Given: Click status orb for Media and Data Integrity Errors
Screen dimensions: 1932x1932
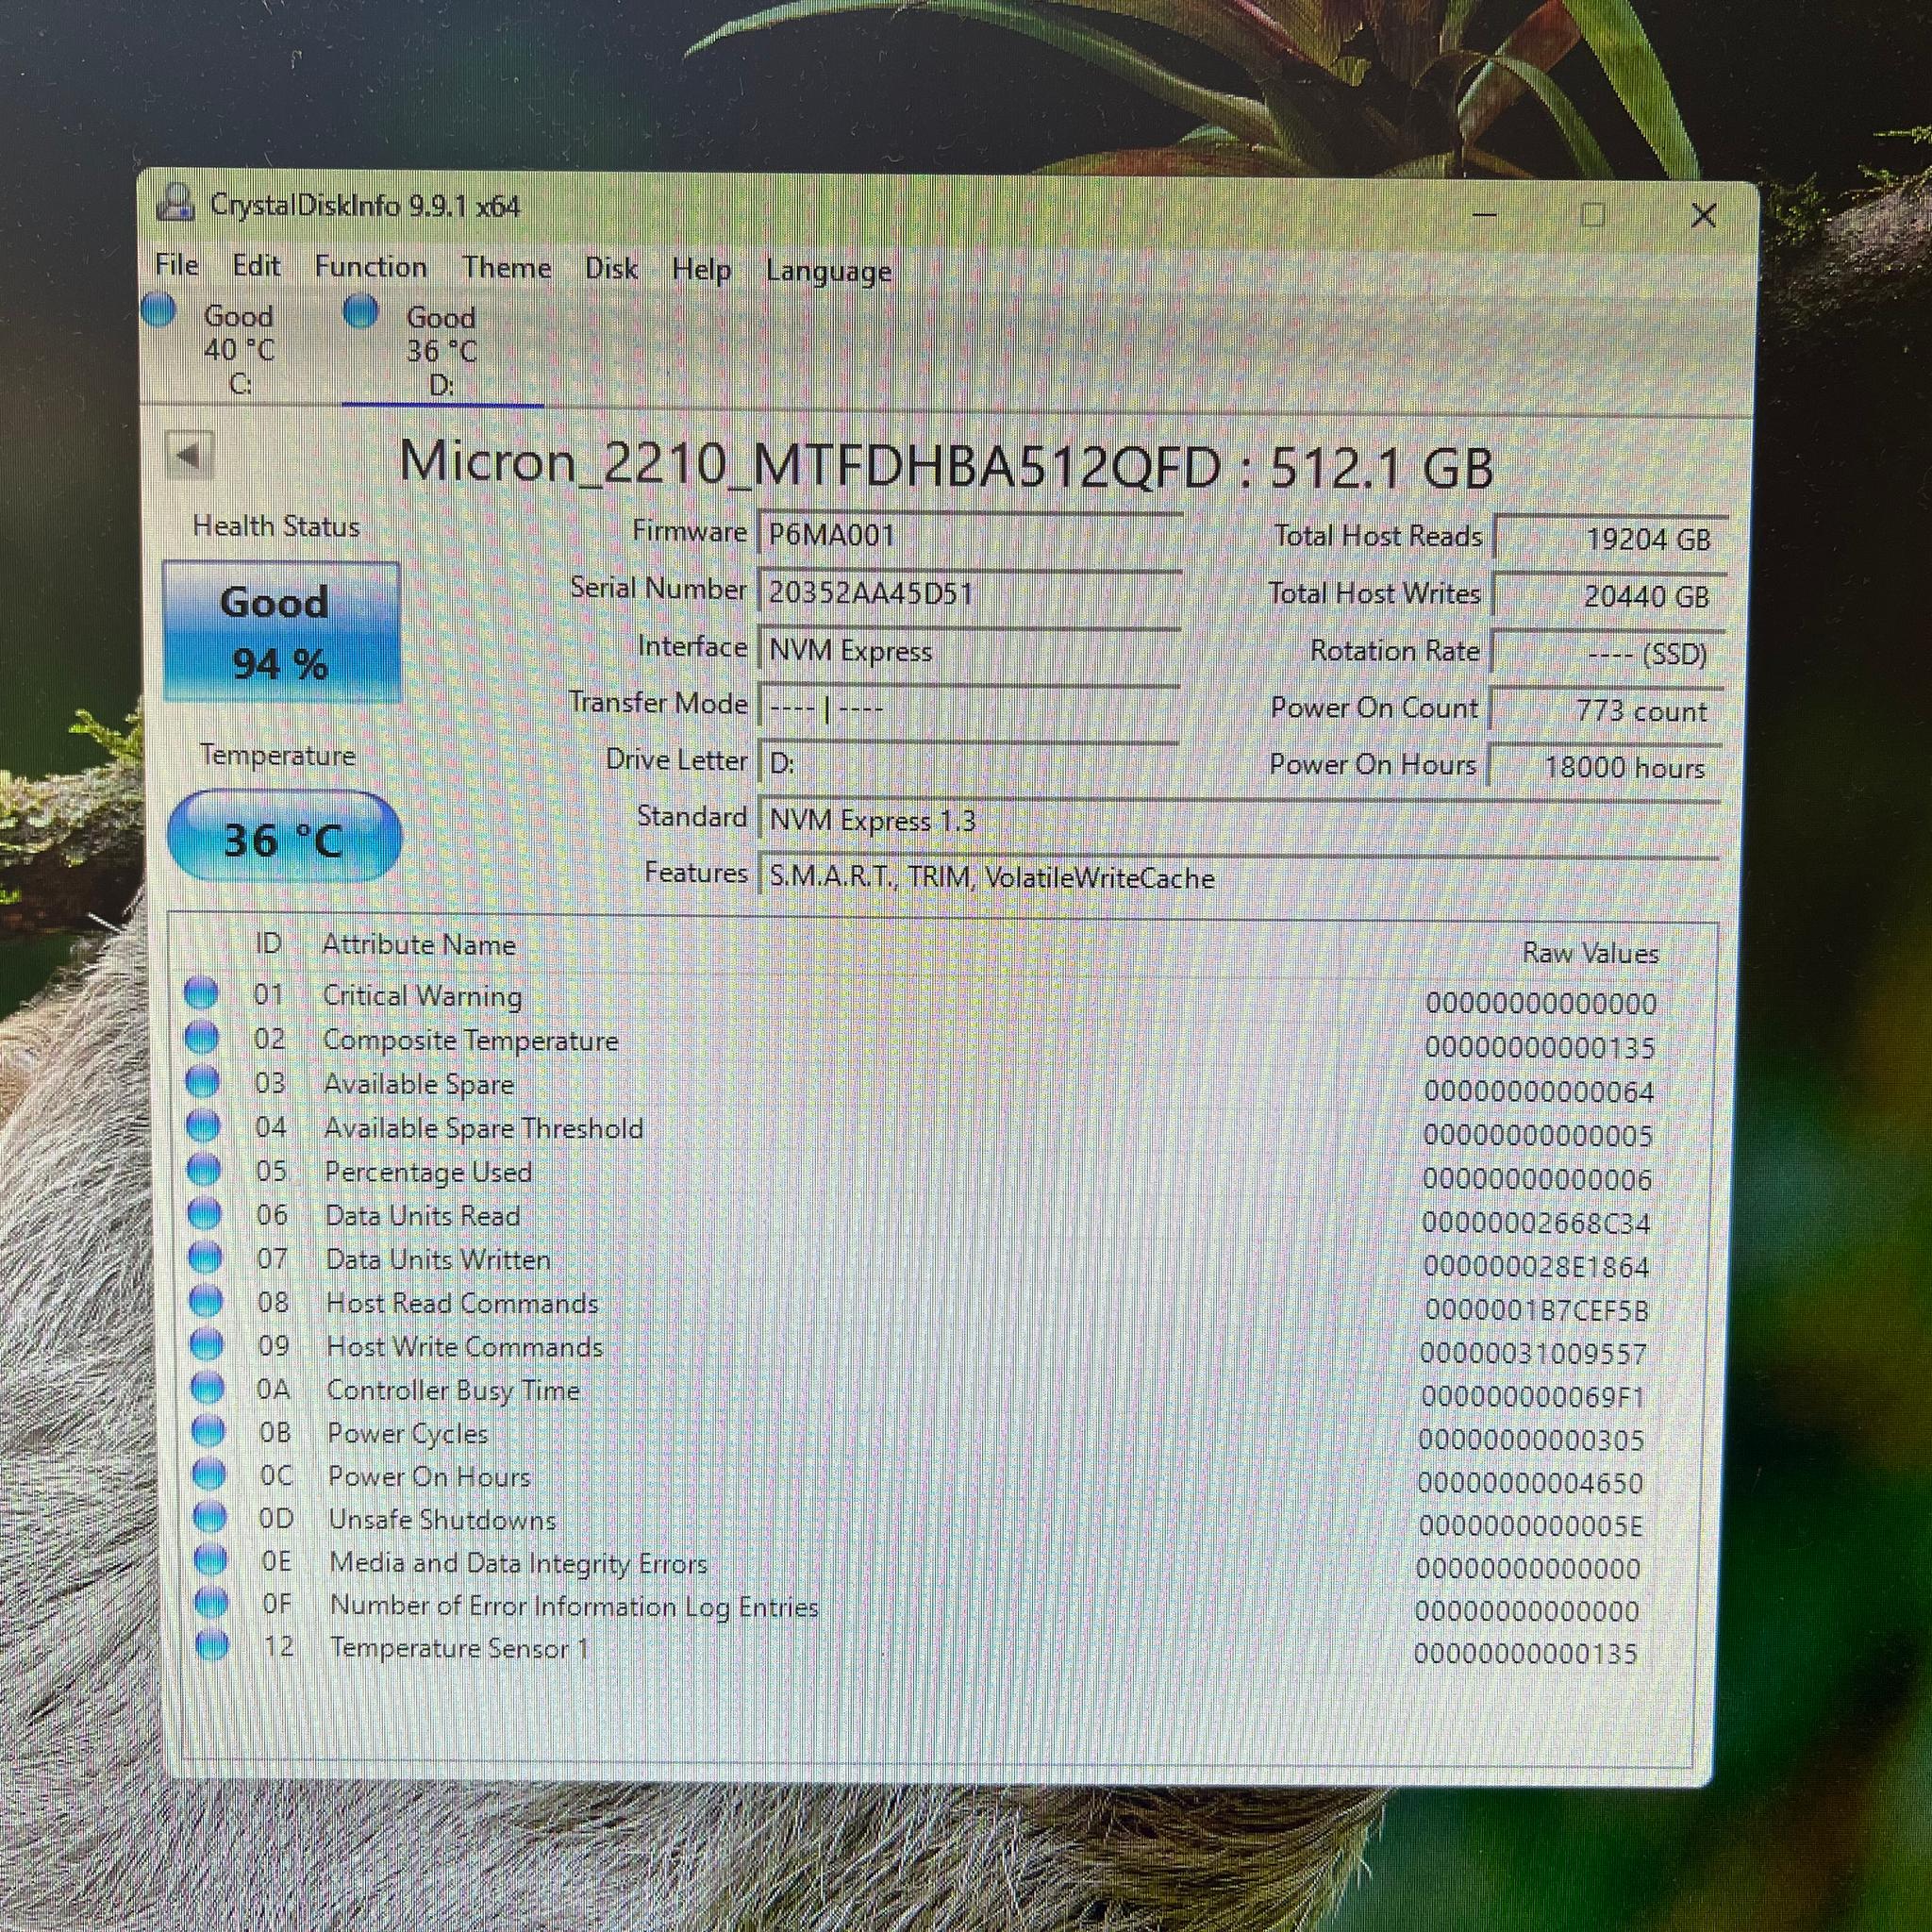Looking at the screenshot, I should pos(211,1560).
